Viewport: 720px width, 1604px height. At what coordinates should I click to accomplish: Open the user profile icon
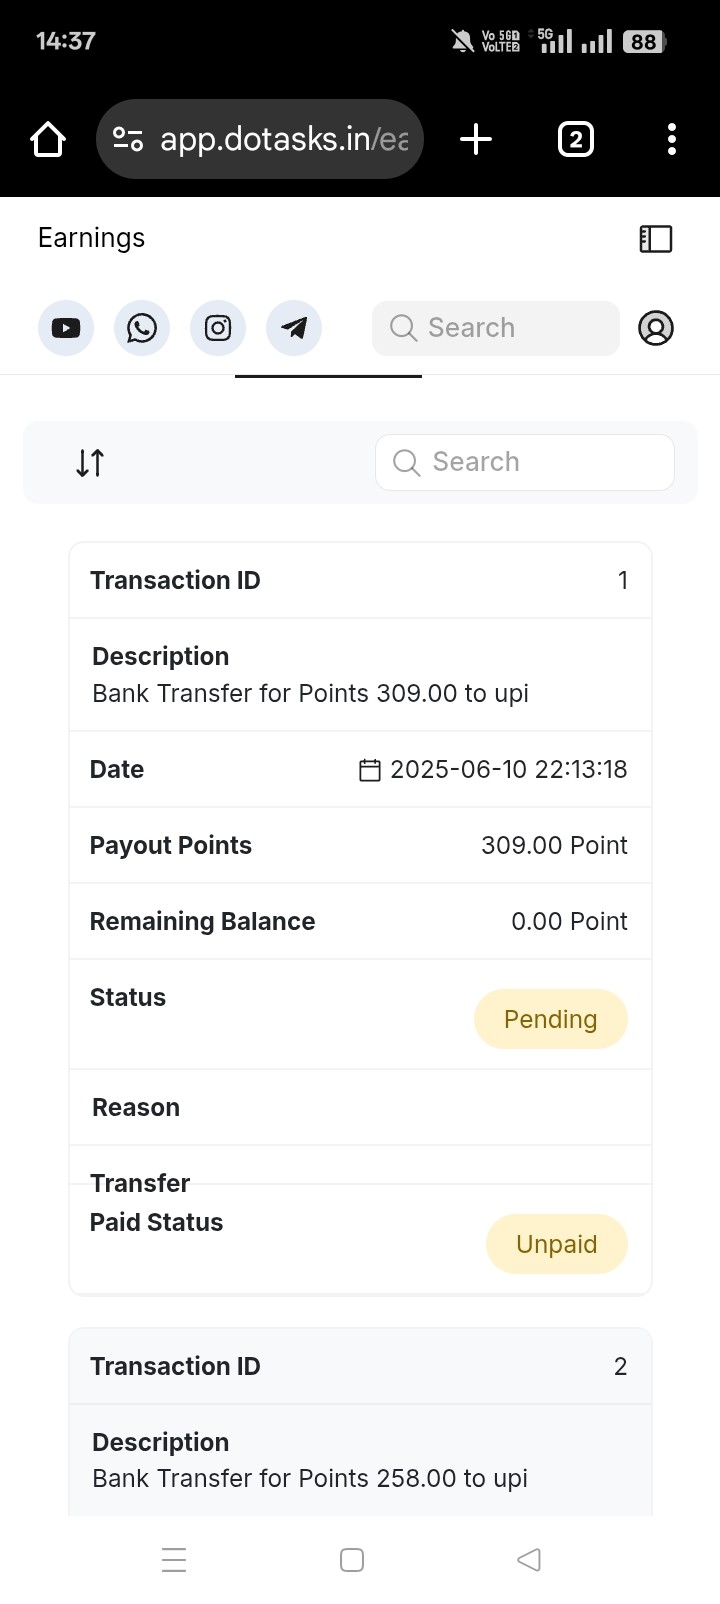(656, 328)
